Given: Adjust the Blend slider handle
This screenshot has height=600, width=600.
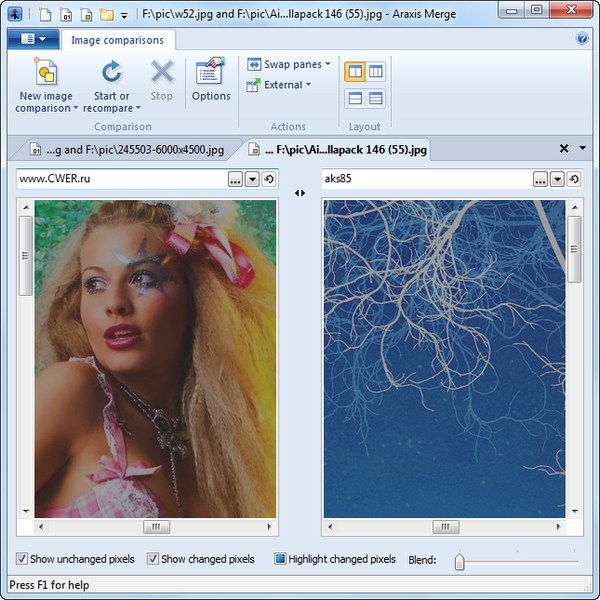Looking at the screenshot, I should pos(459,561).
